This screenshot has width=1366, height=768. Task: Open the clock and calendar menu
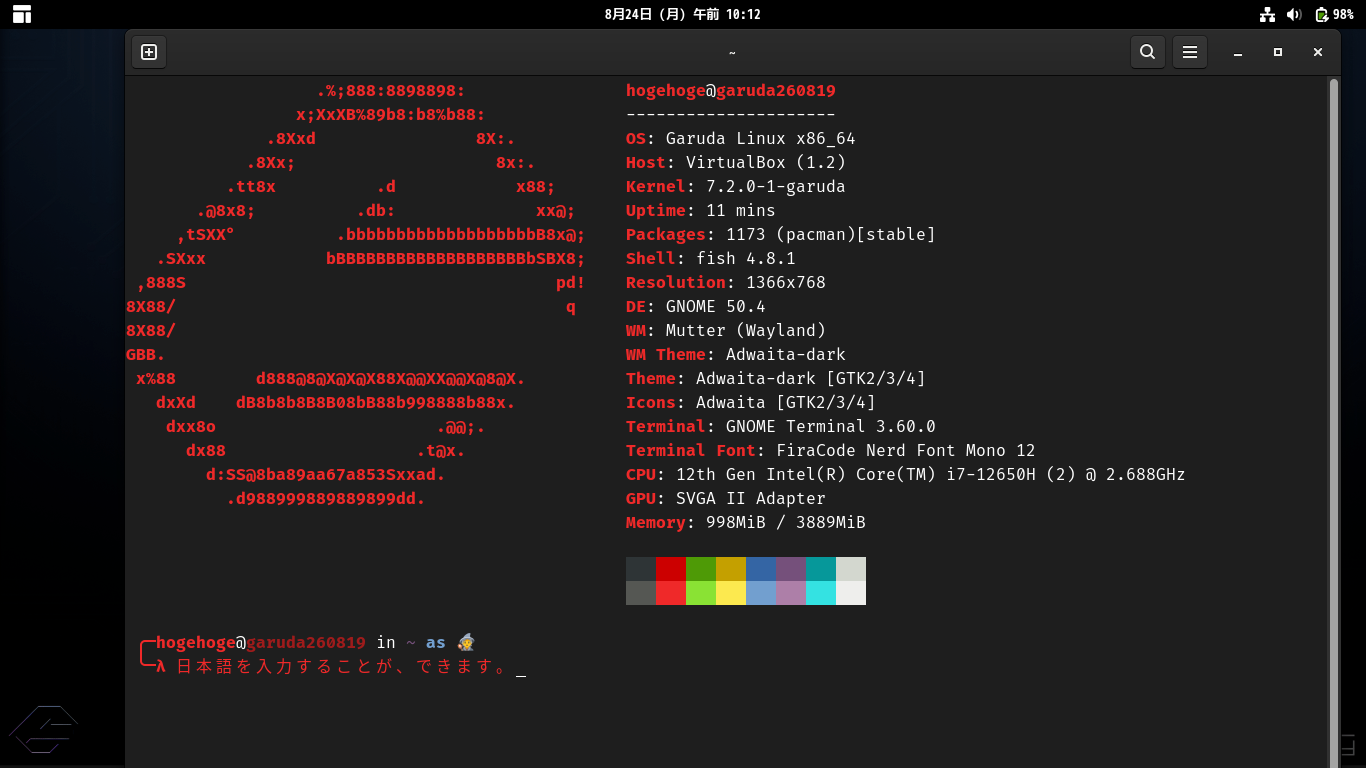[x=683, y=14]
